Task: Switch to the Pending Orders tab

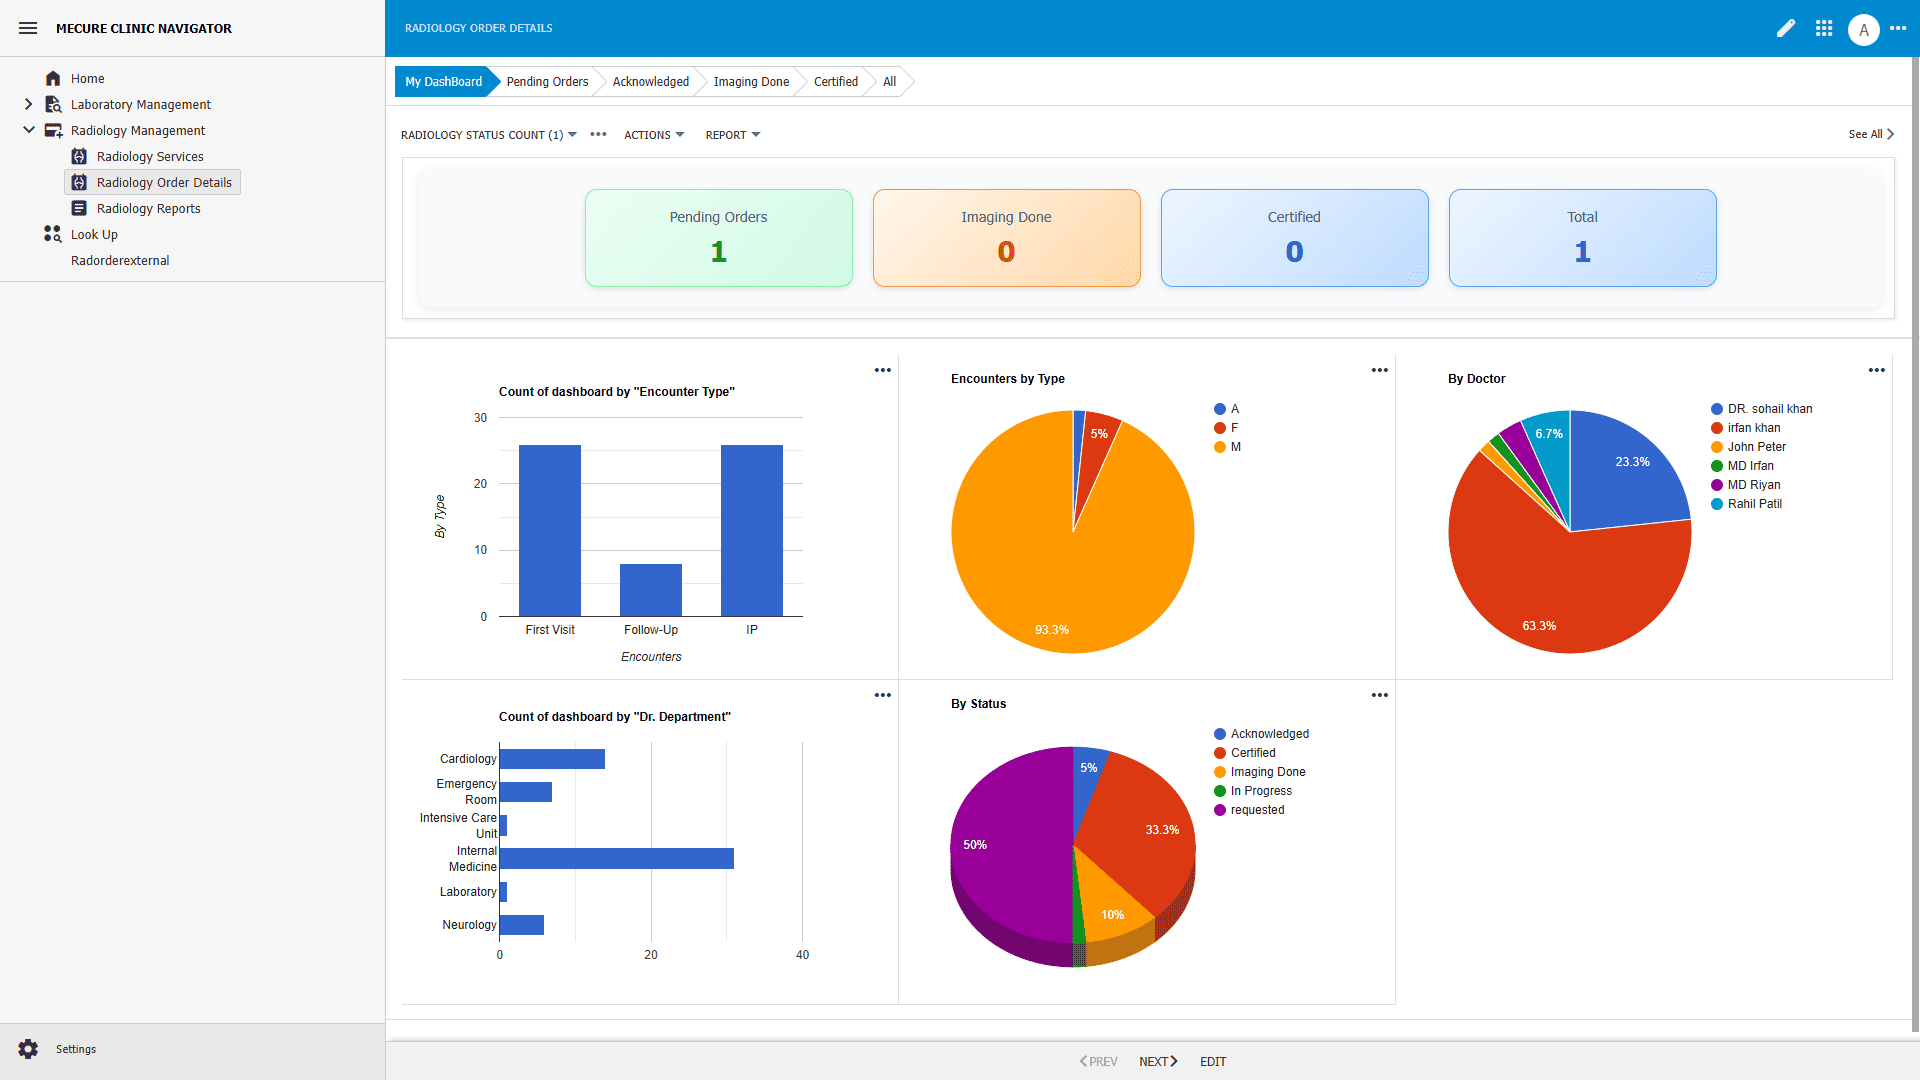Action: (x=546, y=81)
